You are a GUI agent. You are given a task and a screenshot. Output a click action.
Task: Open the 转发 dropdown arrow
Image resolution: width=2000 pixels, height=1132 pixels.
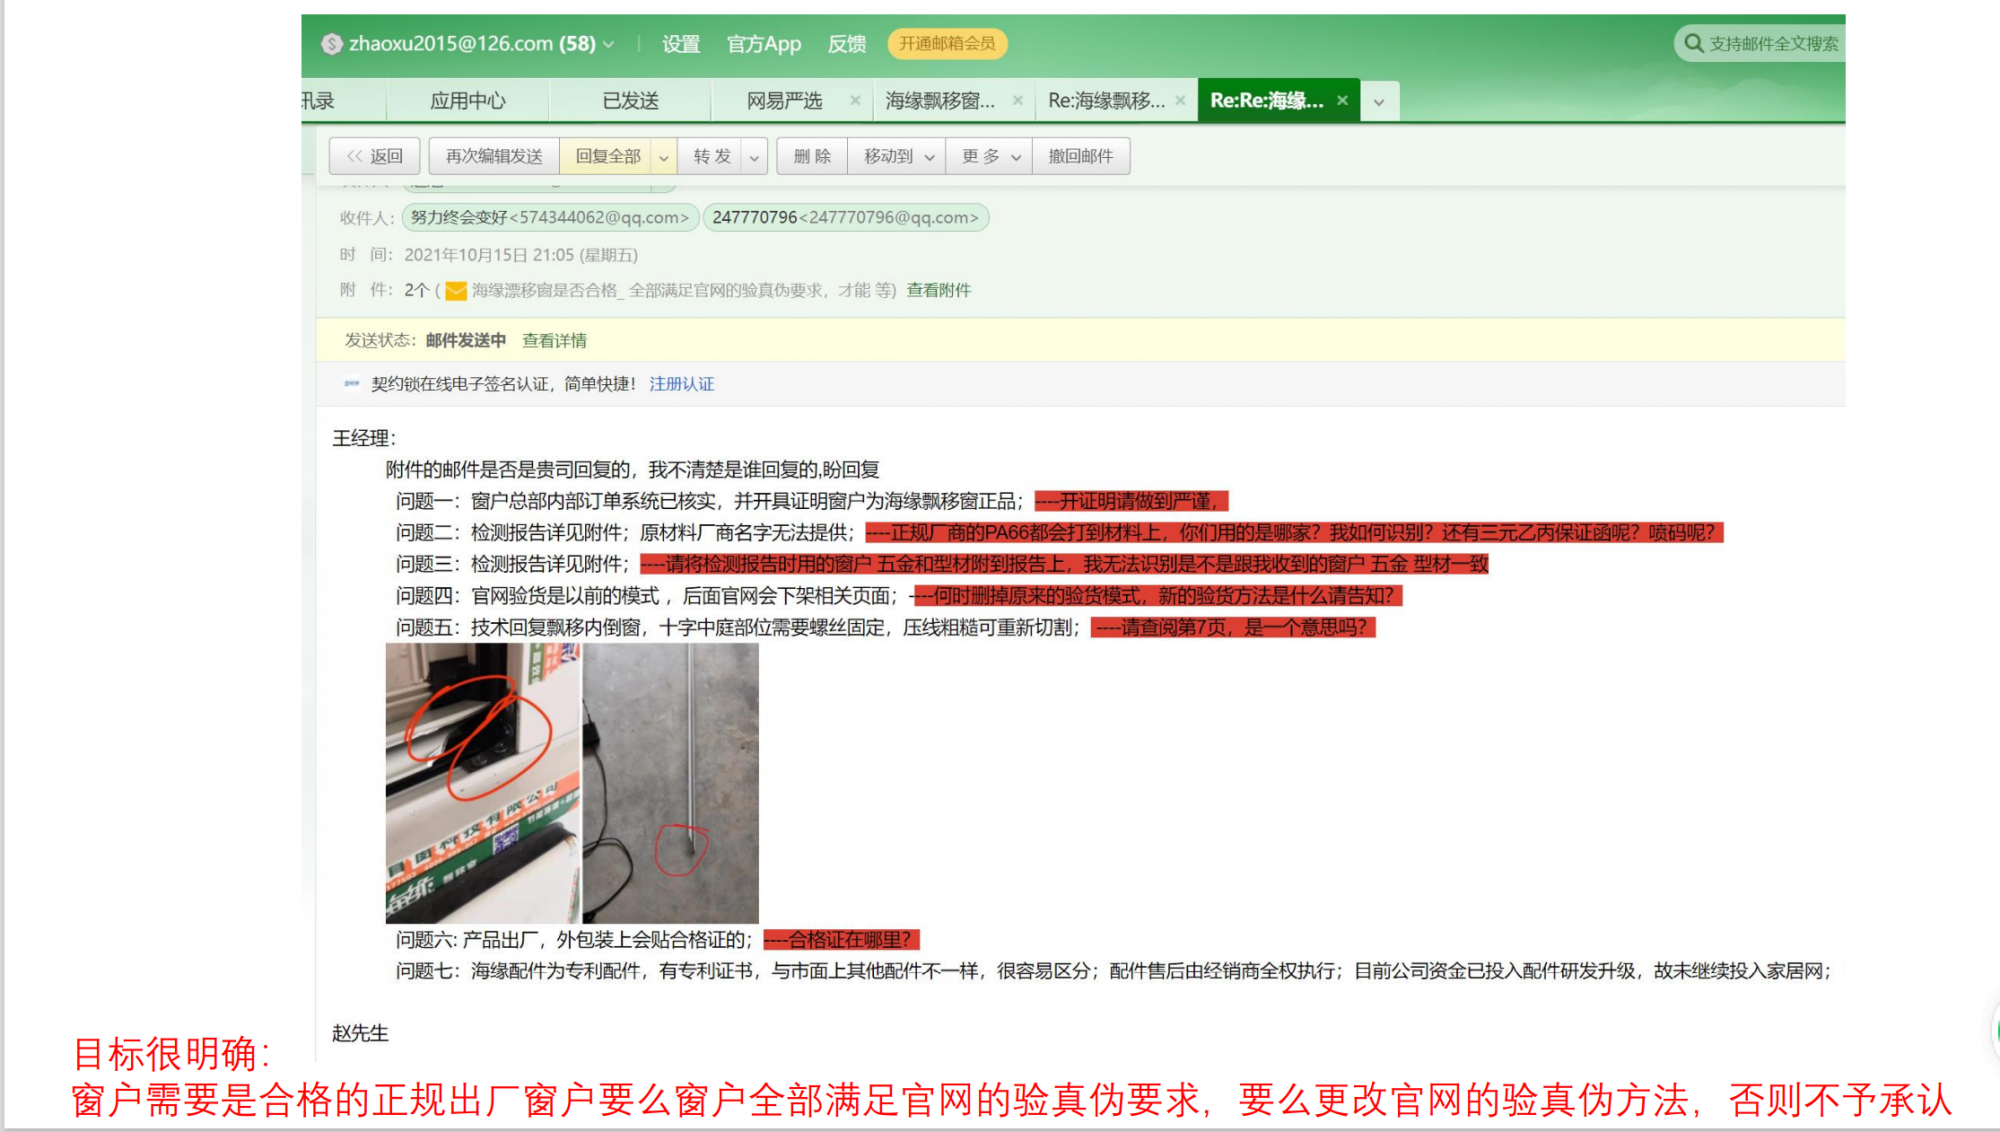coord(754,157)
